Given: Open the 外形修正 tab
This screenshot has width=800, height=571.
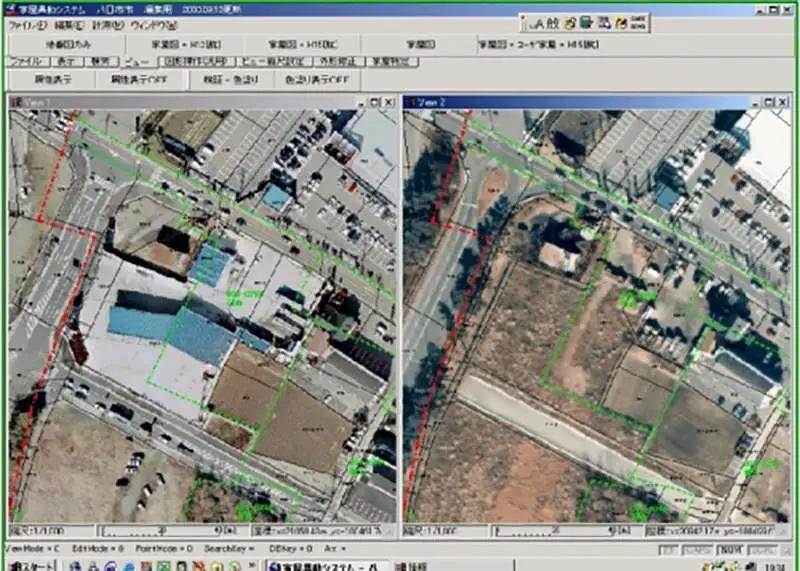Looking at the screenshot, I should 339,62.
